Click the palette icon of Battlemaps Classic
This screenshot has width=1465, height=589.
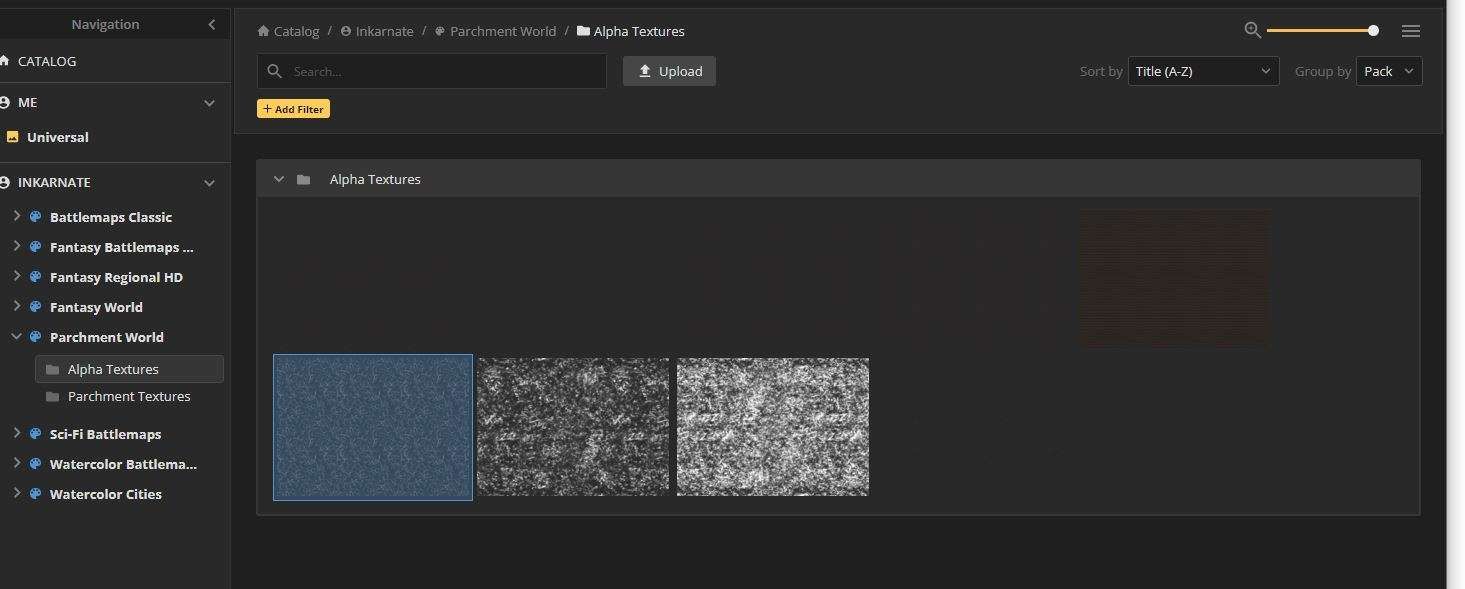coord(35,217)
